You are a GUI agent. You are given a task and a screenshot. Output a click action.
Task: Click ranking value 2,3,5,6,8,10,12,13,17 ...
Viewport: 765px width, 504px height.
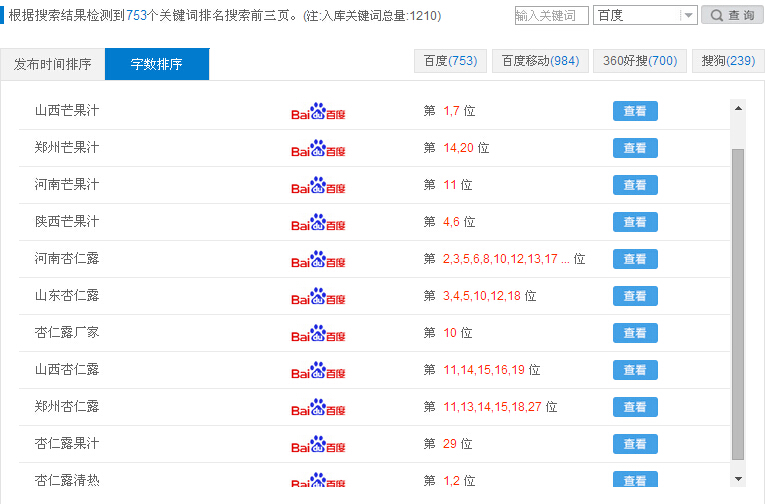[501, 259]
